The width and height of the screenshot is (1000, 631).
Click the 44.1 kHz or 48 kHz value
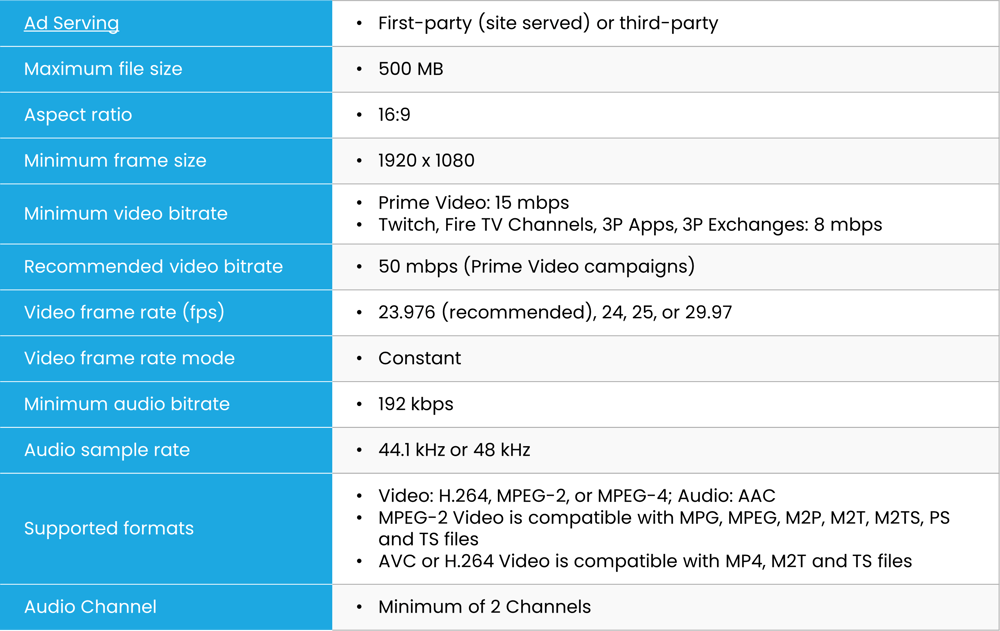click(453, 450)
